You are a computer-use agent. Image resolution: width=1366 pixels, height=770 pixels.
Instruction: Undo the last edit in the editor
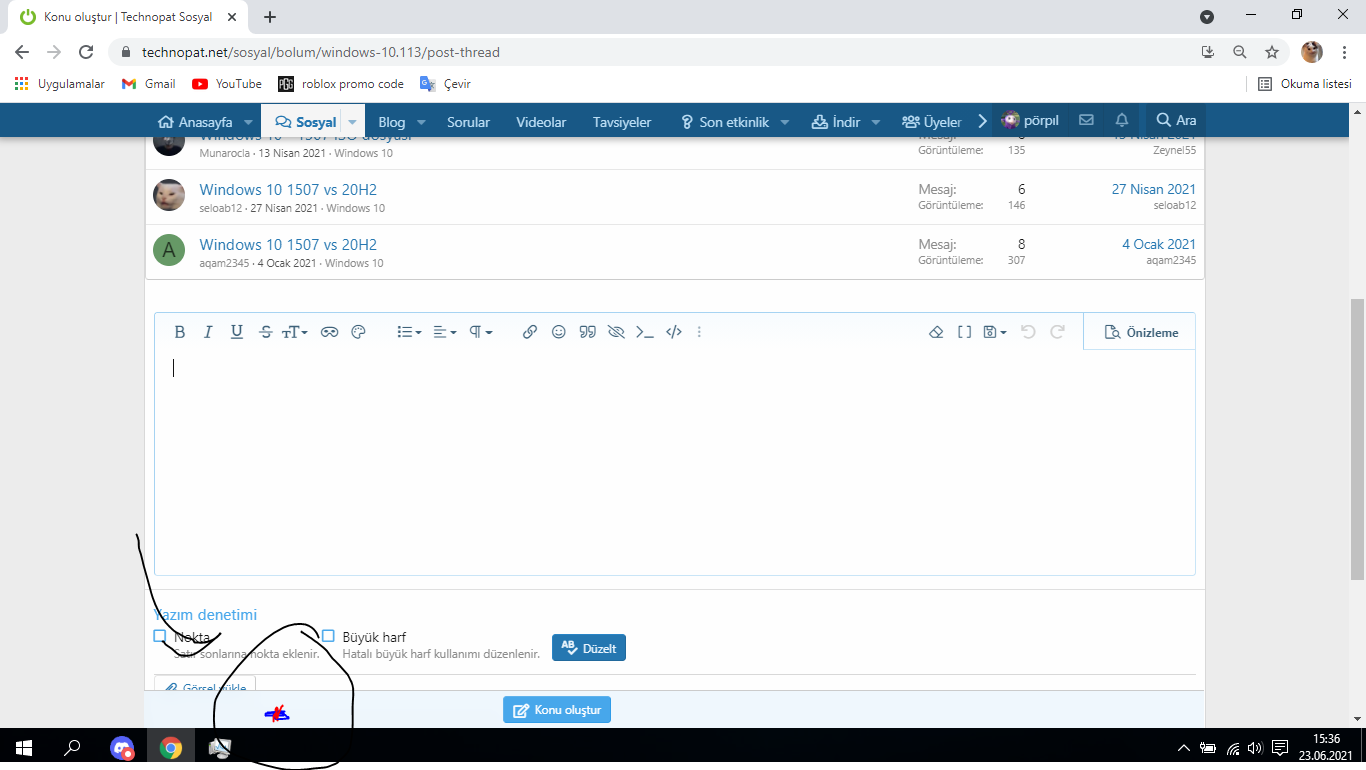pyautogui.click(x=1028, y=332)
